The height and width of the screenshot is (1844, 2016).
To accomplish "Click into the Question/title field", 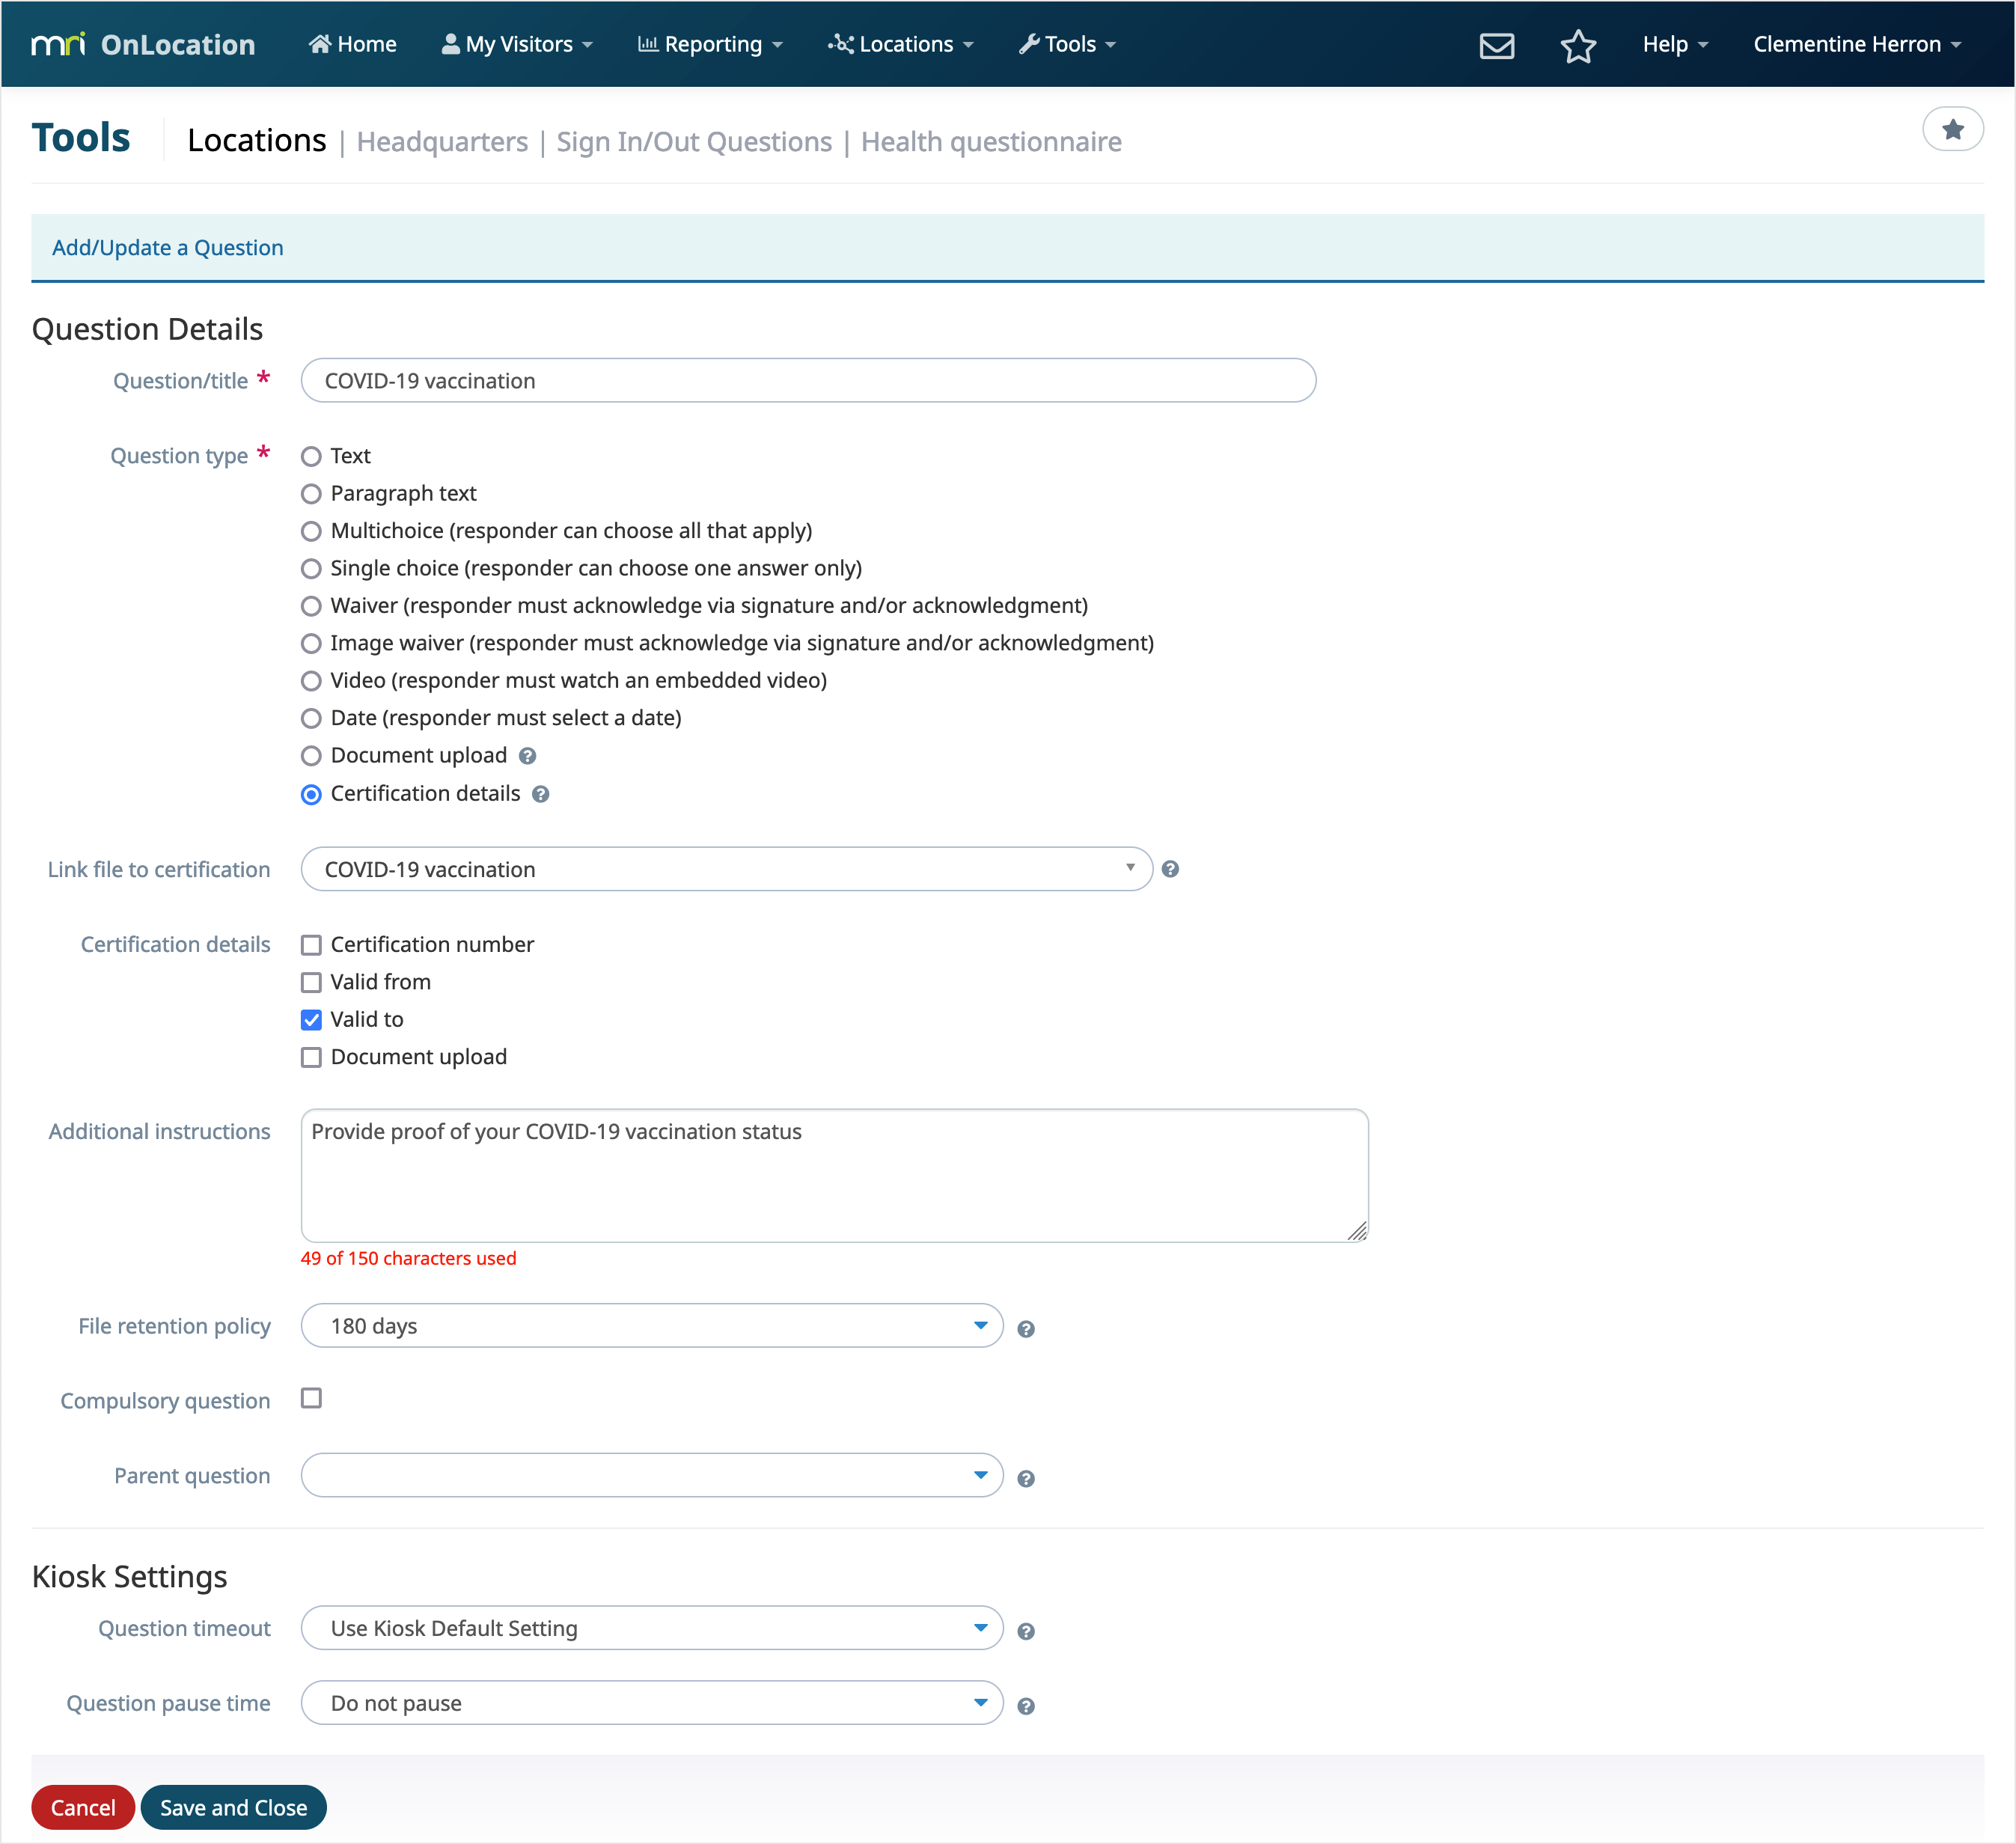I will [808, 381].
